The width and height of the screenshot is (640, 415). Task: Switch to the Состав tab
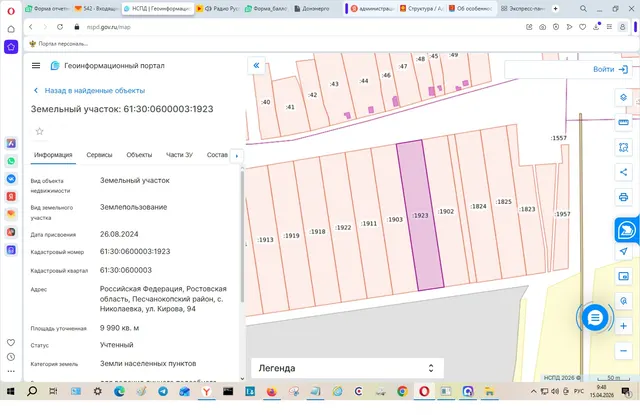(217, 155)
